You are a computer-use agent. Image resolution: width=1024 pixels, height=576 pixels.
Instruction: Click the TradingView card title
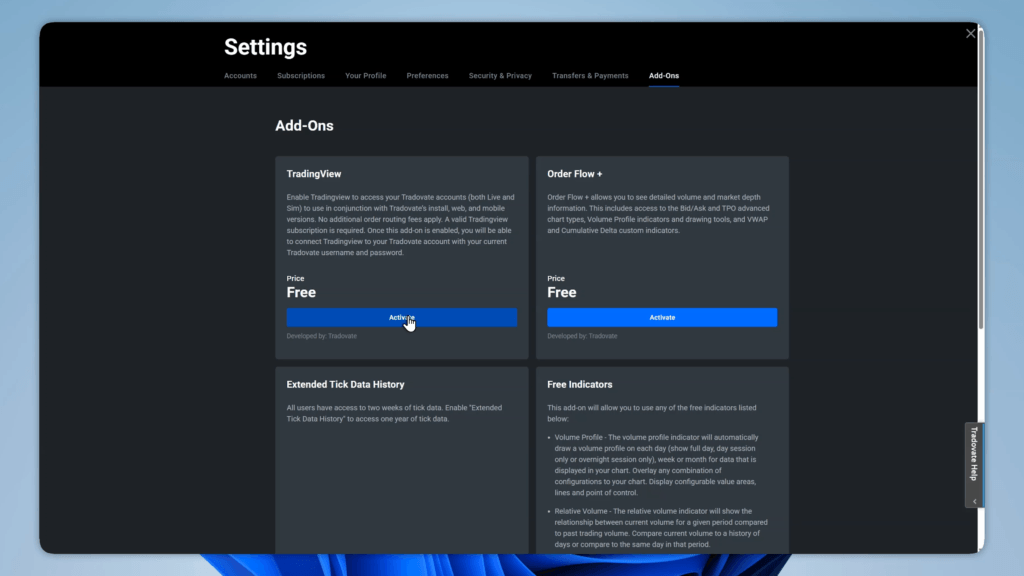[x=313, y=174]
